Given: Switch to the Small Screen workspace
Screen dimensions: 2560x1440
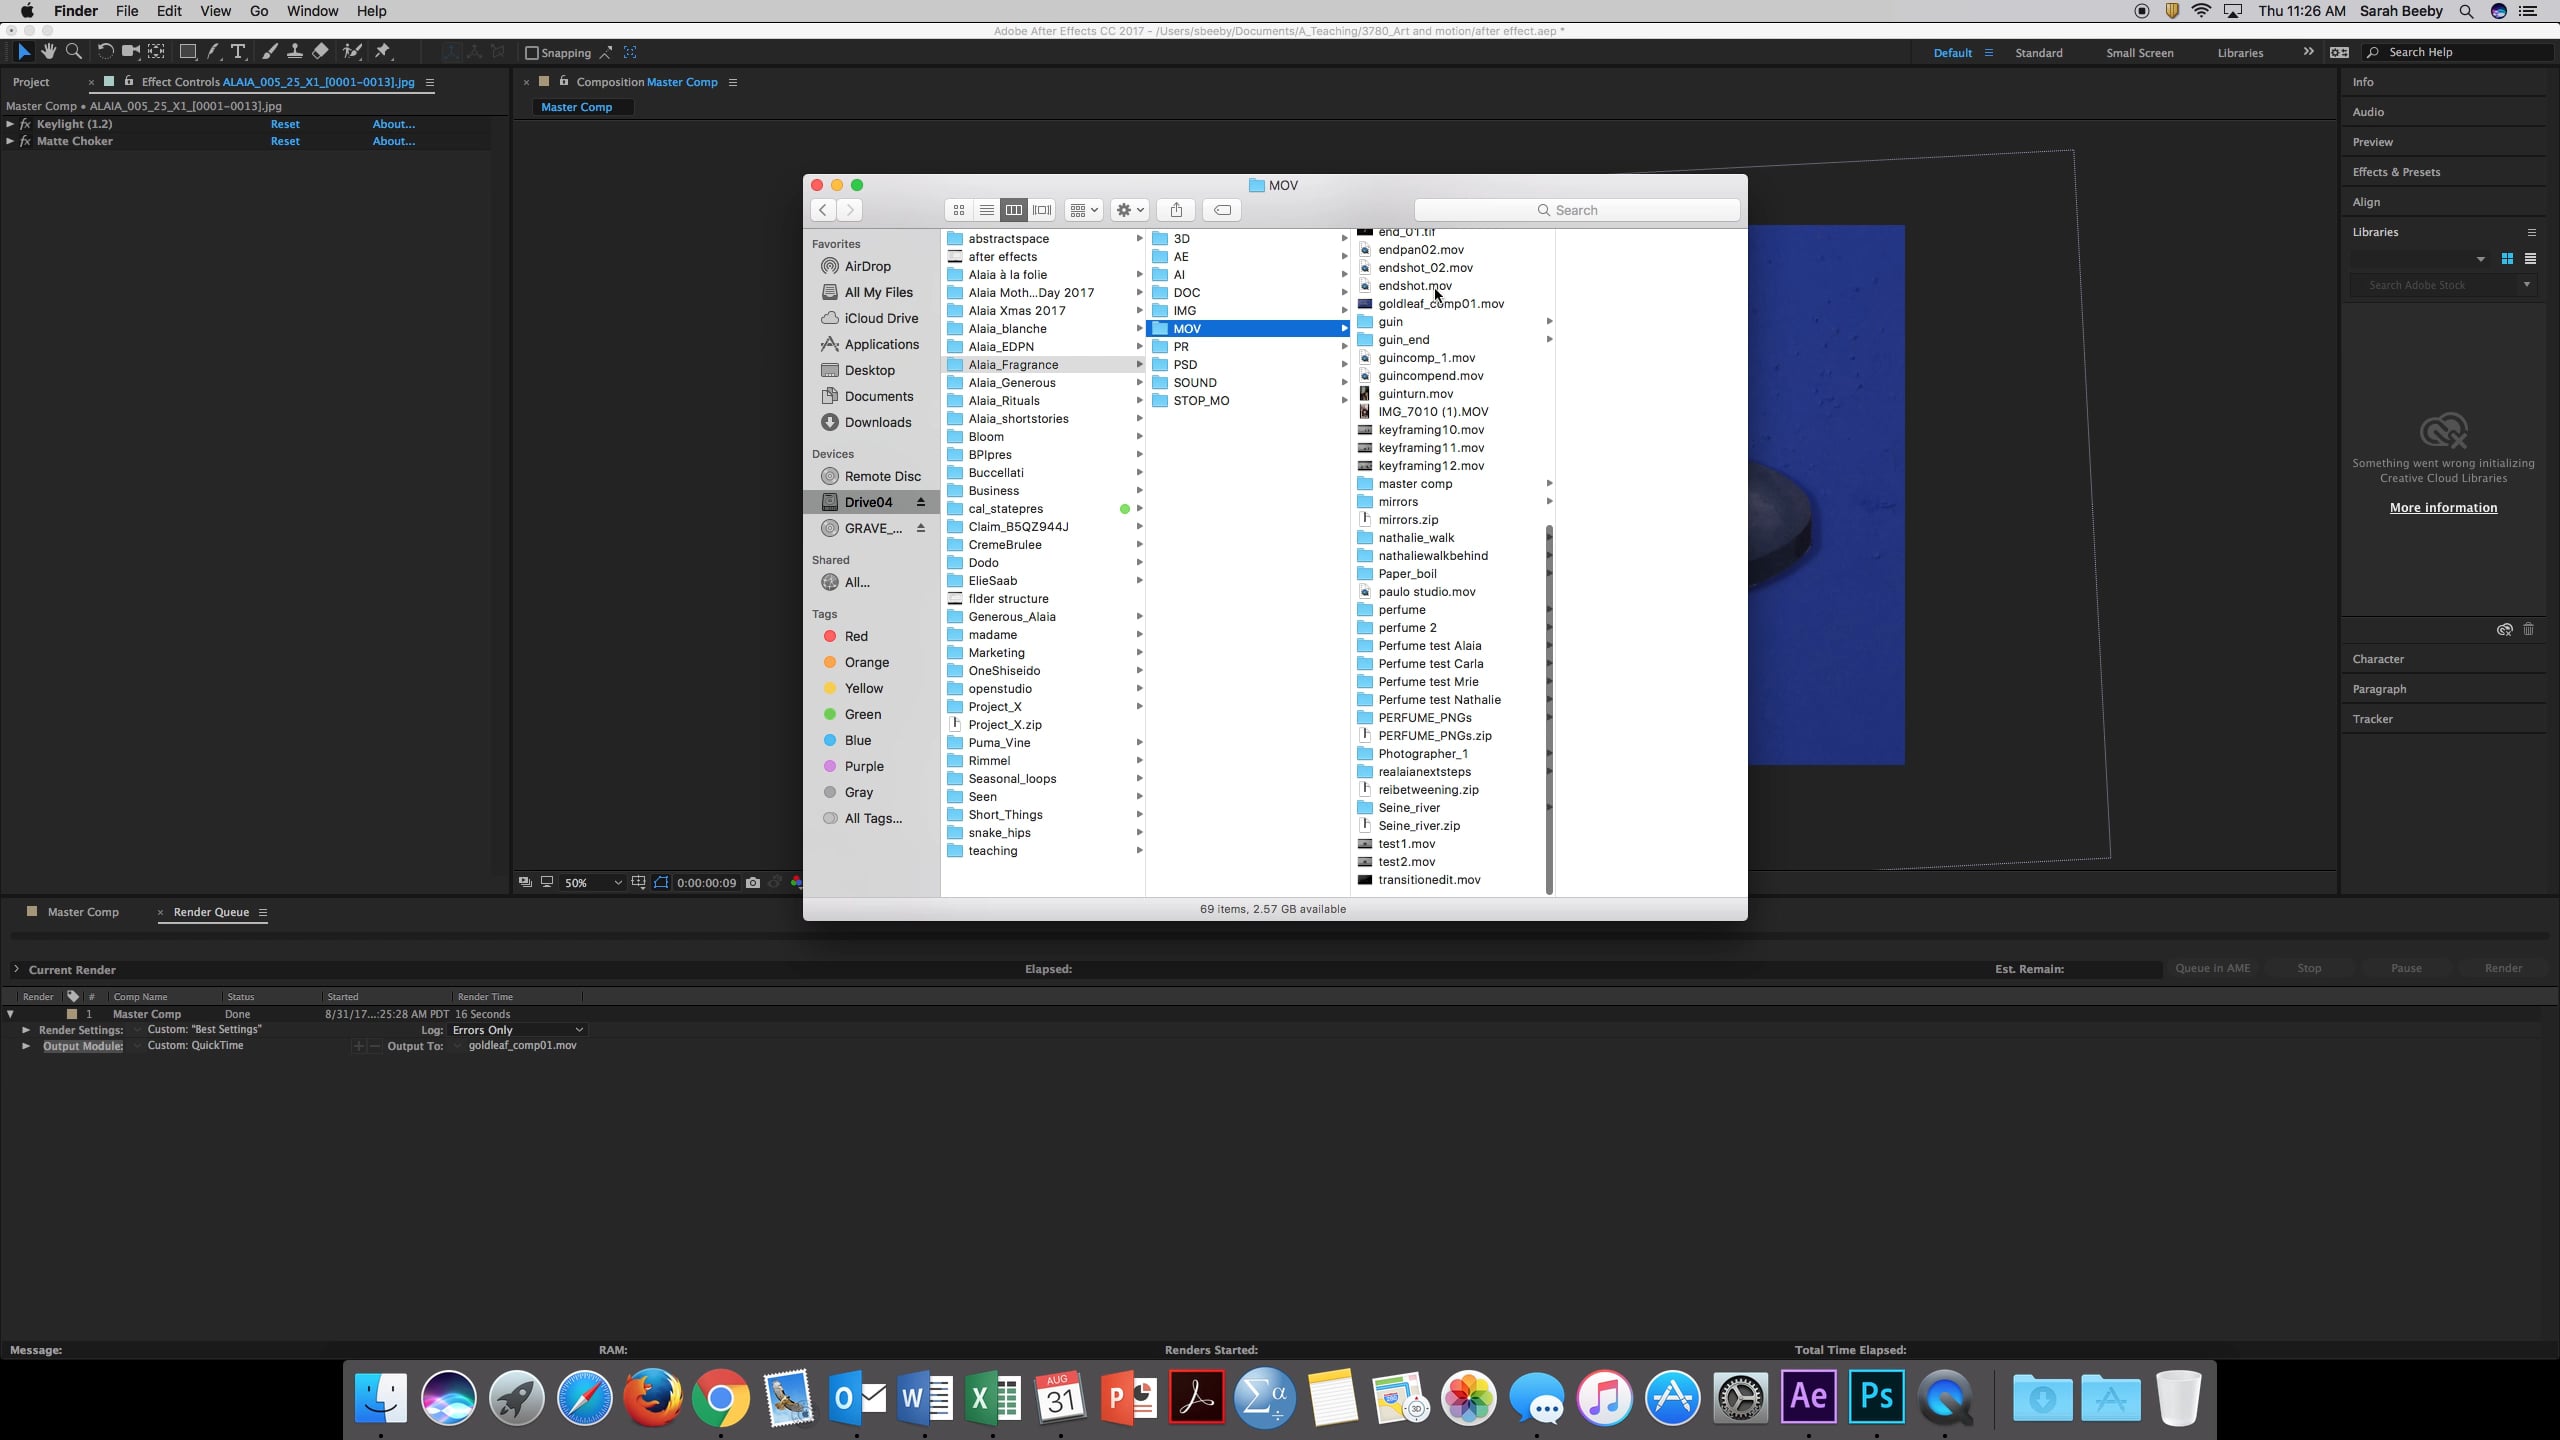Looking at the screenshot, I should (x=2139, y=53).
